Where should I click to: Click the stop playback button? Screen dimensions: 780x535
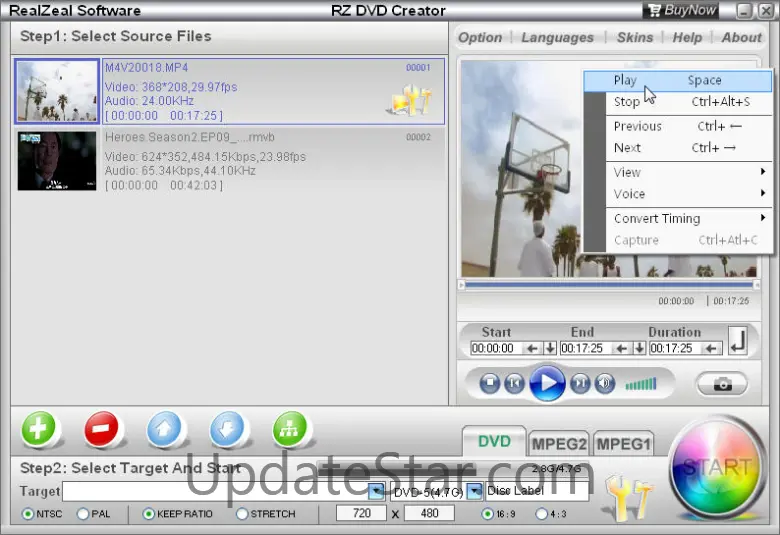pyautogui.click(x=490, y=383)
